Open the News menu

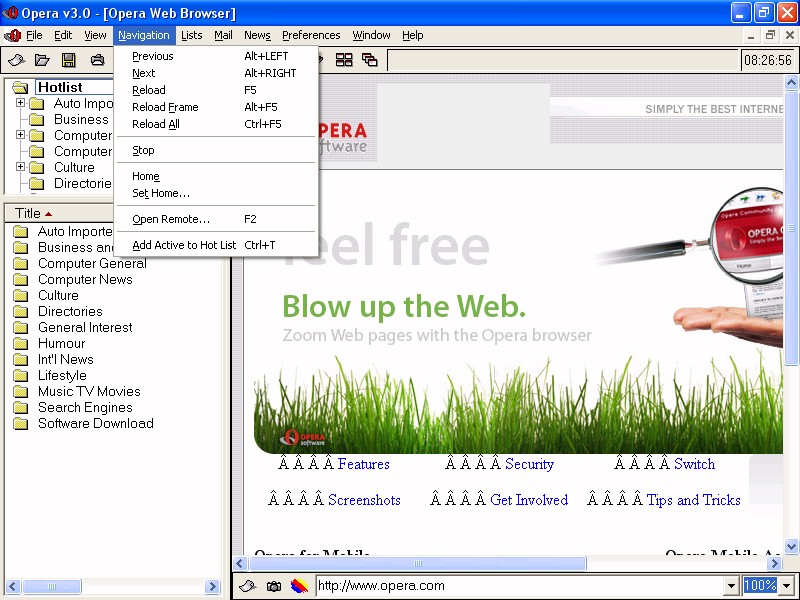pos(257,35)
